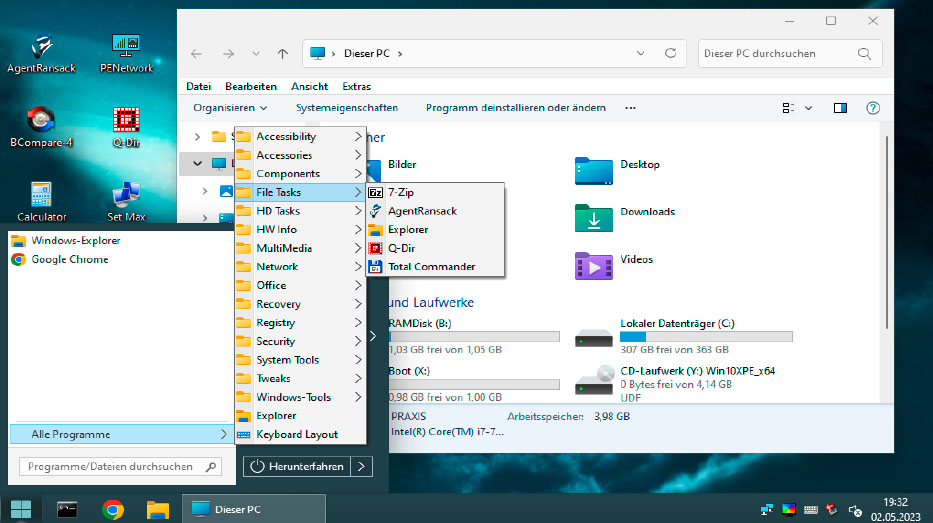Expand the Accessories programs folder
The image size is (933, 523).
300,155
